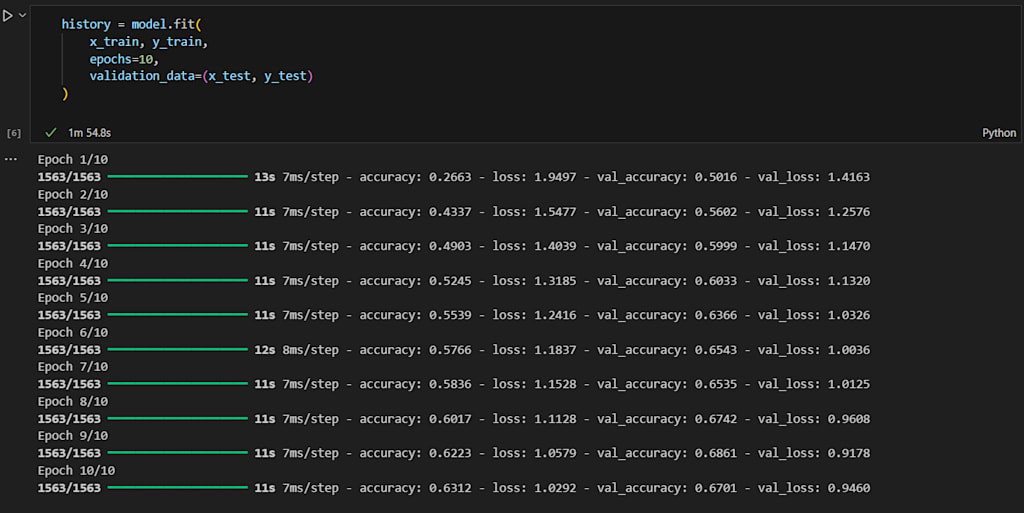Image resolution: width=1024 pixels, height=513 pixels.
Task: Click val_accuracy: 0.5016 value
Action: [667, 177]
